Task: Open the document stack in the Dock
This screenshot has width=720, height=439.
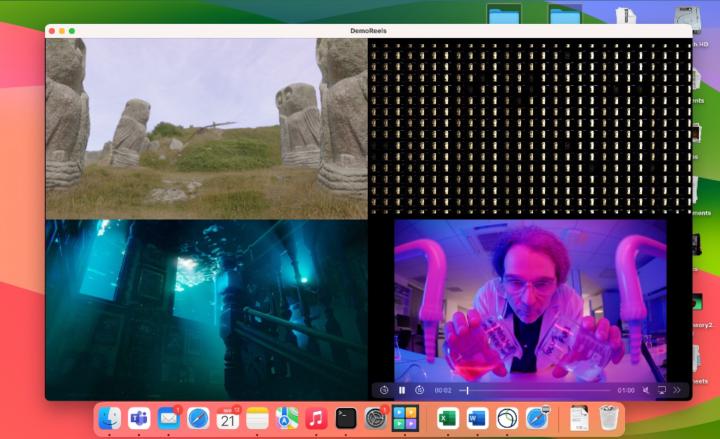Action: (579, 418)
